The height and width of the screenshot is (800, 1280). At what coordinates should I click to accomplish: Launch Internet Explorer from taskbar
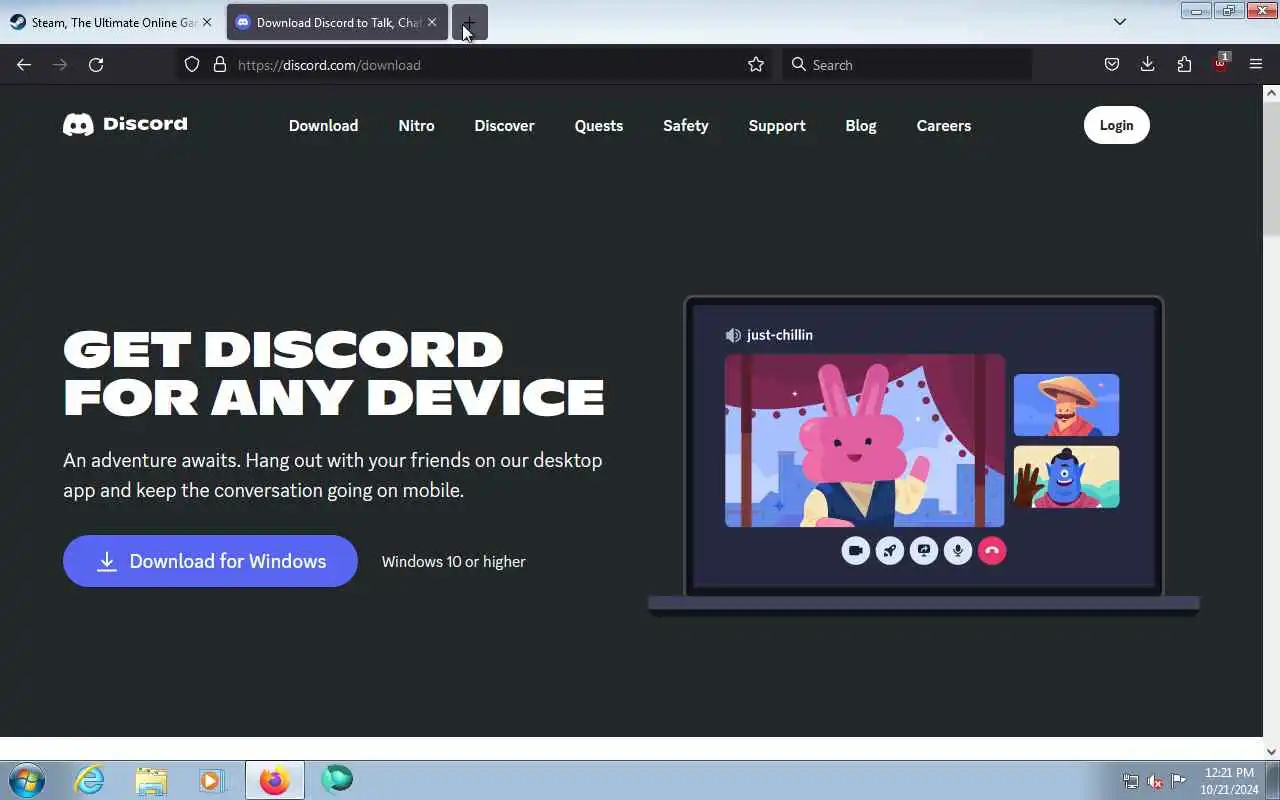coord(90,780)
